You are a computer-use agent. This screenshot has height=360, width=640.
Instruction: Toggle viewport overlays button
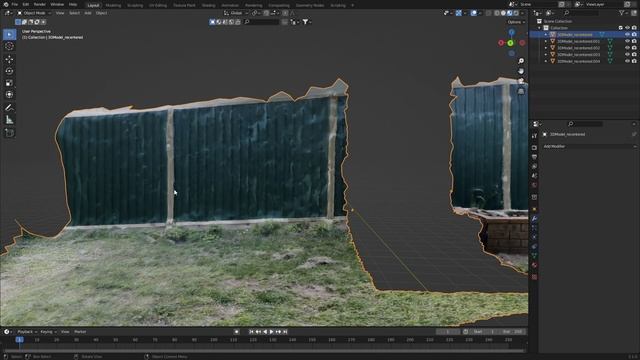coord(473,13)
